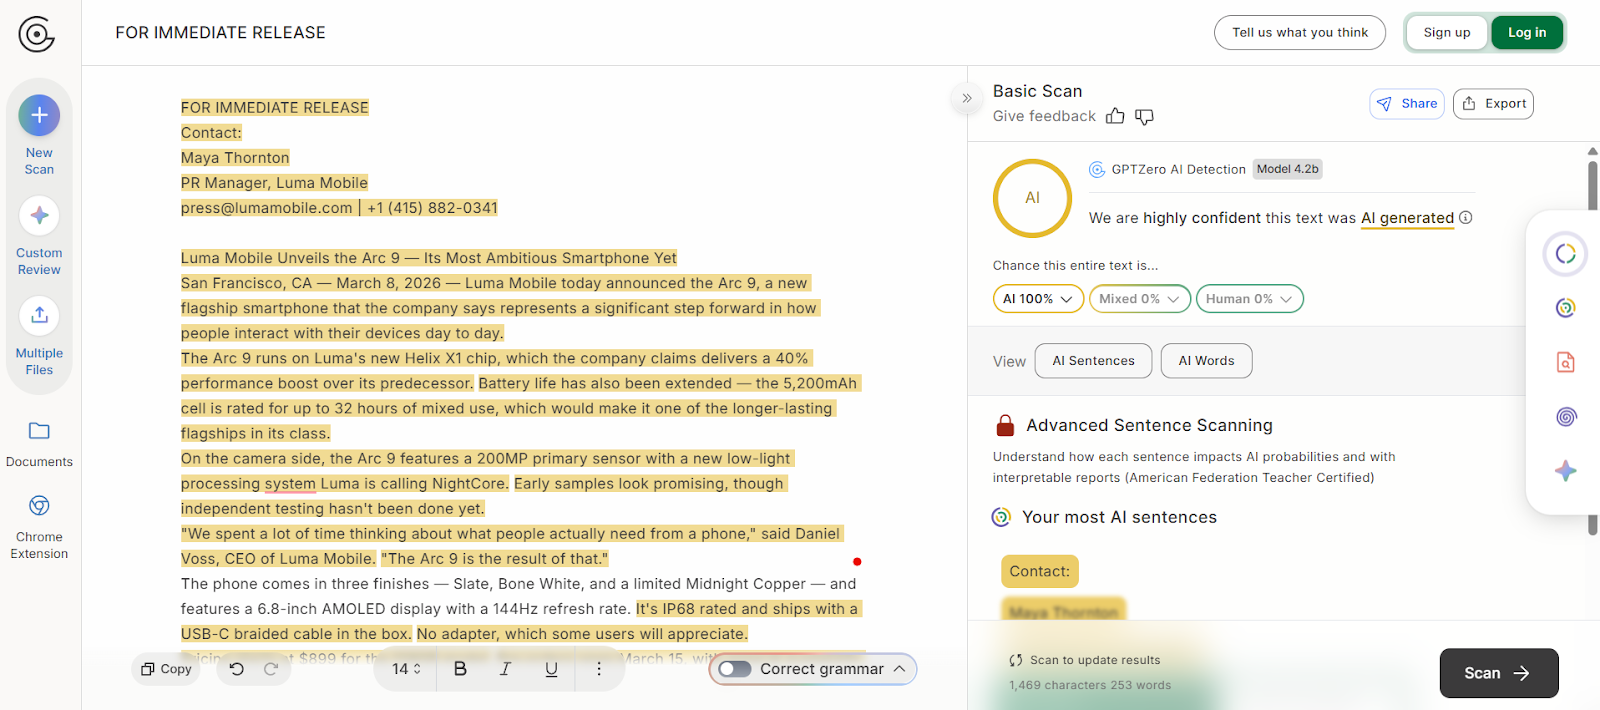Click the GPTZero logo in the sidebar
Screen dimensions: 1600x710
click(x=36, y=34)
